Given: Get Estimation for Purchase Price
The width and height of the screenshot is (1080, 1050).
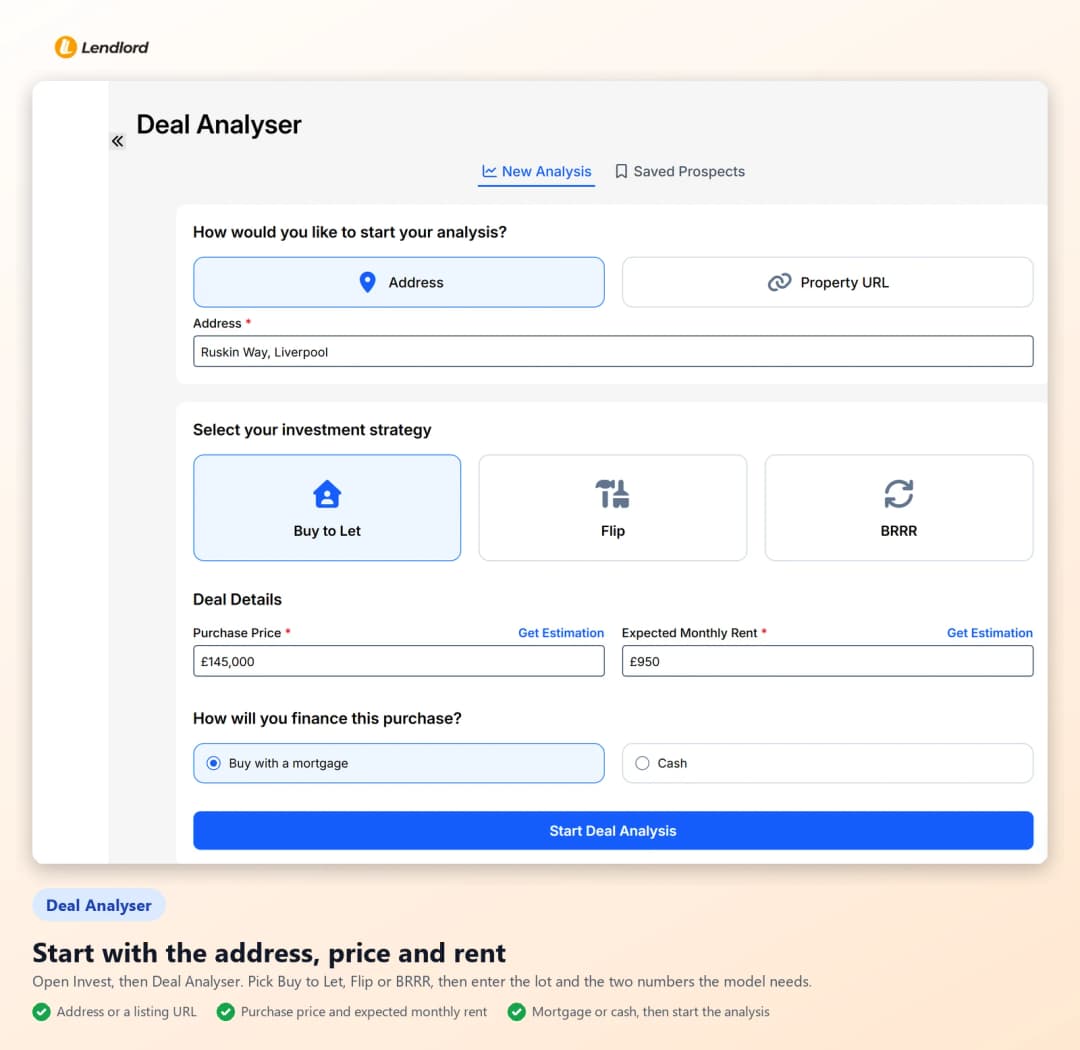Looking at the screenshot, I should (561, 632).
